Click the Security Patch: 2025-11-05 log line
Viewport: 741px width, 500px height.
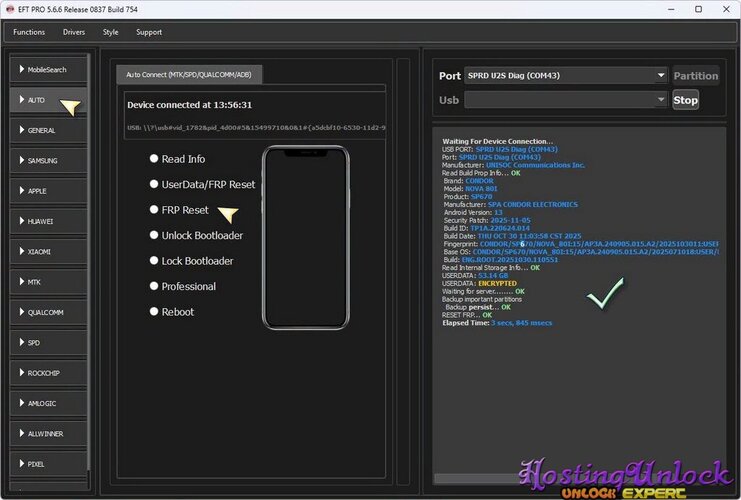point(487,220)
